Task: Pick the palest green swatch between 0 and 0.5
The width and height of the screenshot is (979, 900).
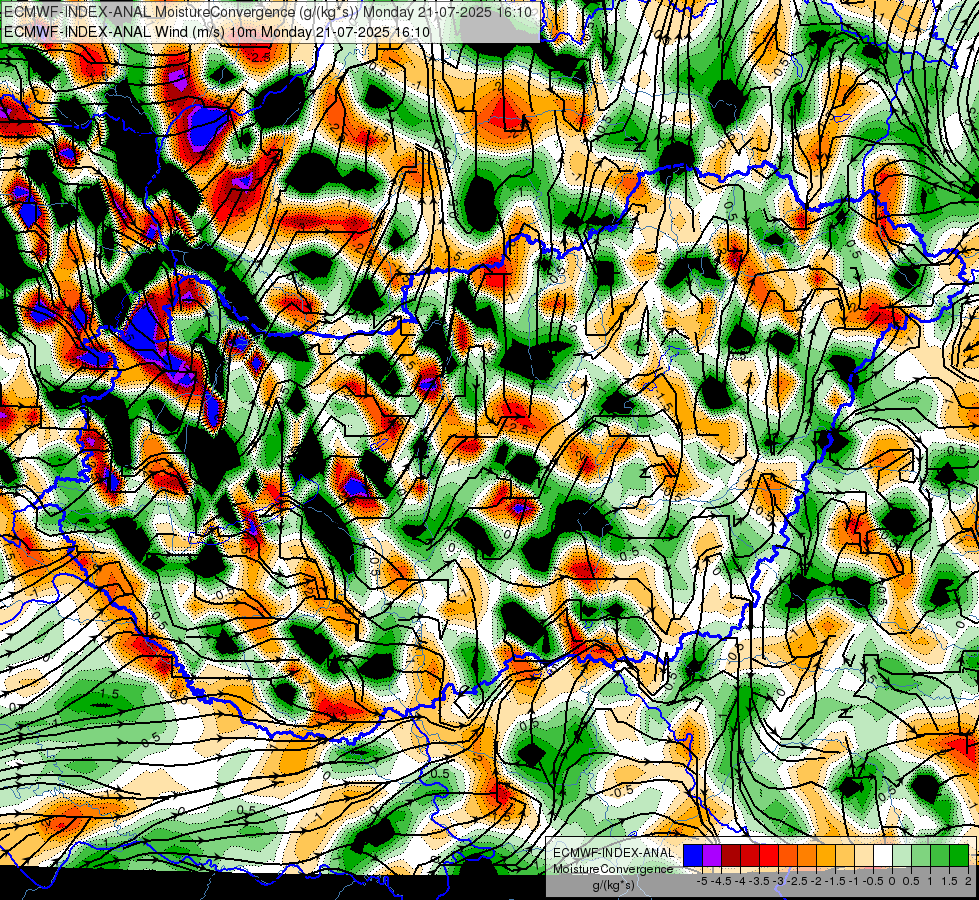Action: click(x=902, y=855)
